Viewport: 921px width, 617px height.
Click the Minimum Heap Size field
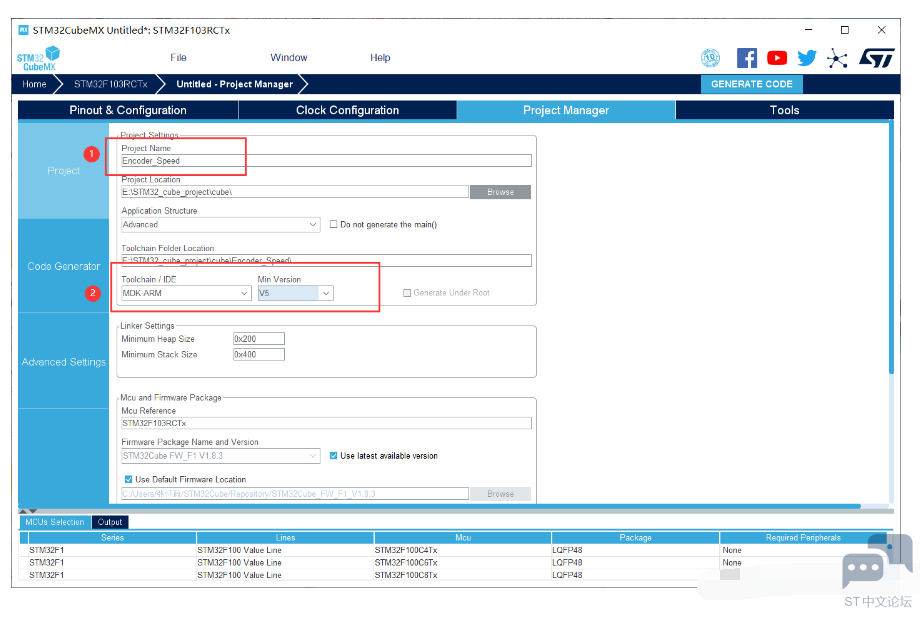[x=258, y=339]
